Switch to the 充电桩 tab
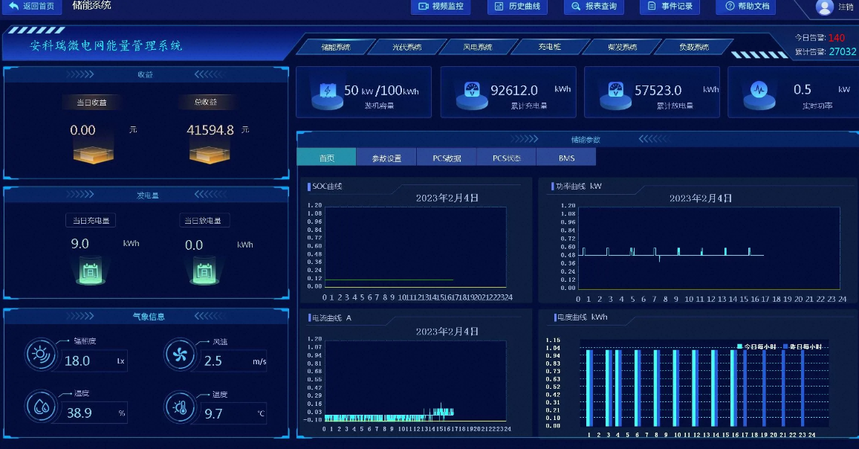 [549, 47]
